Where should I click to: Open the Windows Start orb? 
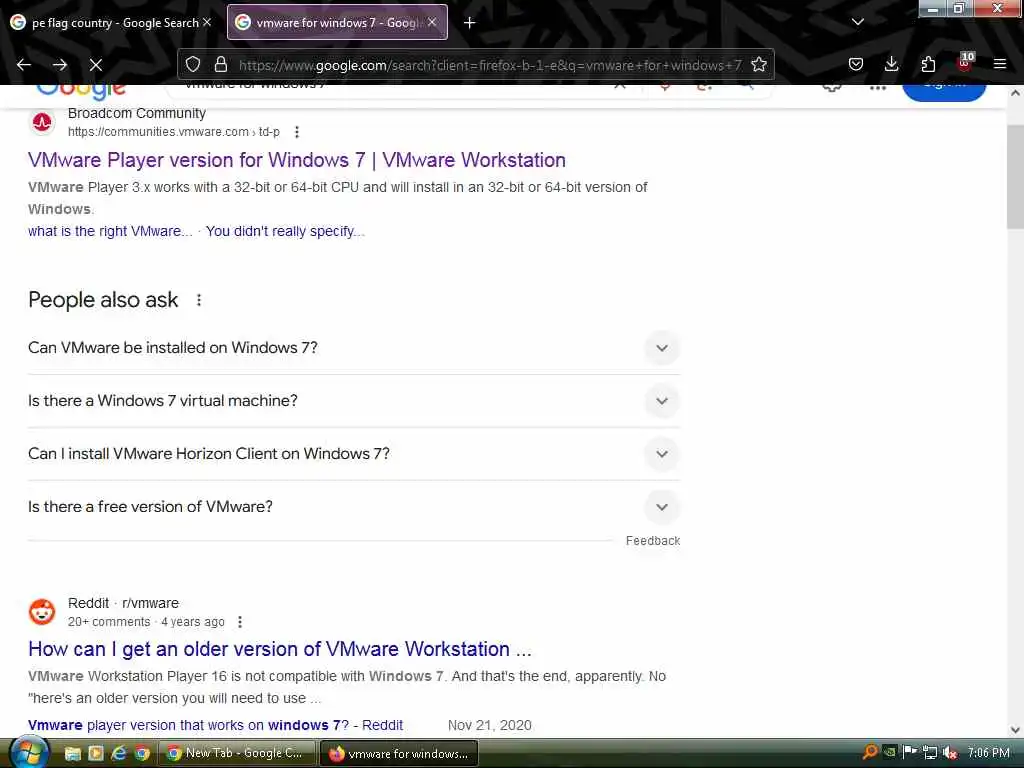[28, 753]
